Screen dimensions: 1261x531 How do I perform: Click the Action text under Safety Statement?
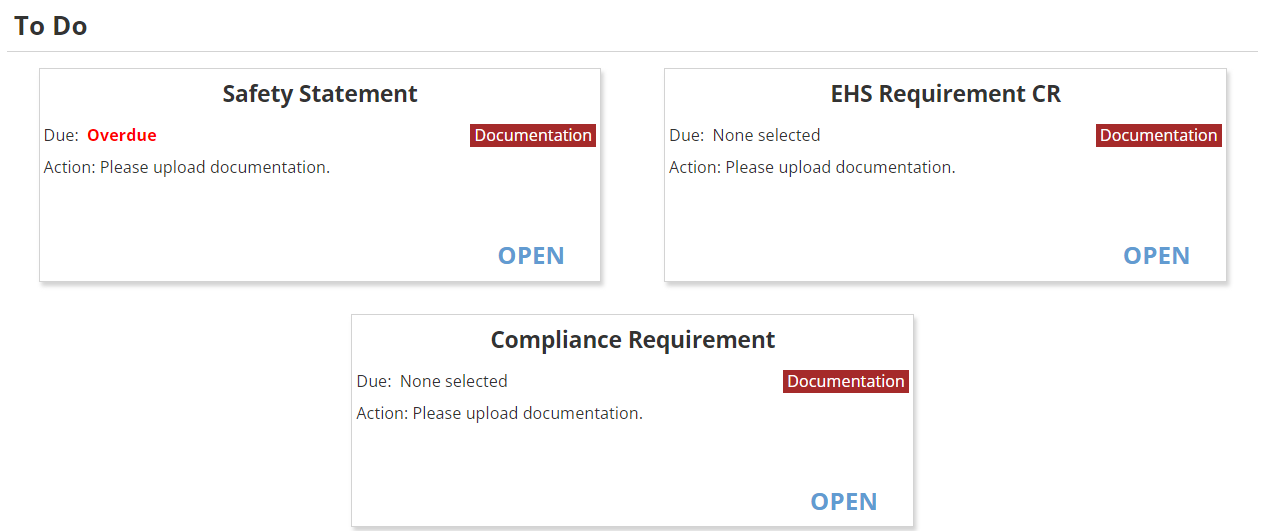(187, 167)
